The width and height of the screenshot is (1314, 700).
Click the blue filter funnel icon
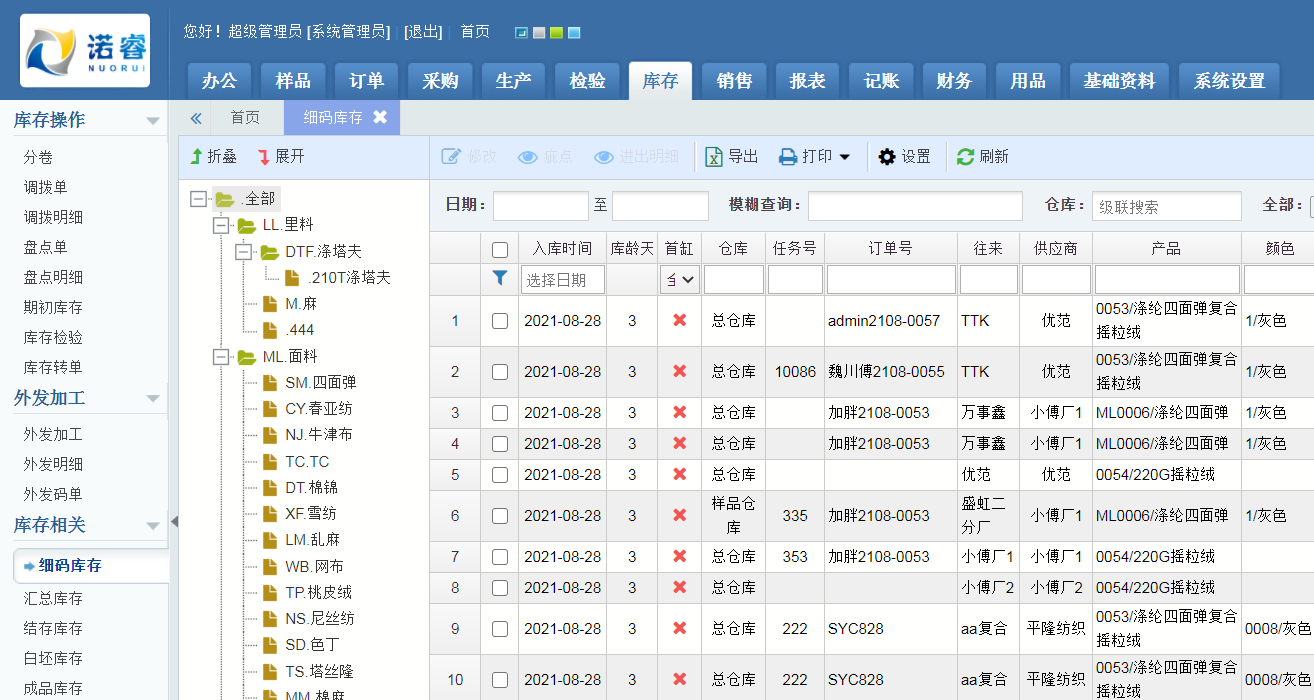pyautogui.click(x=500, y=279)
